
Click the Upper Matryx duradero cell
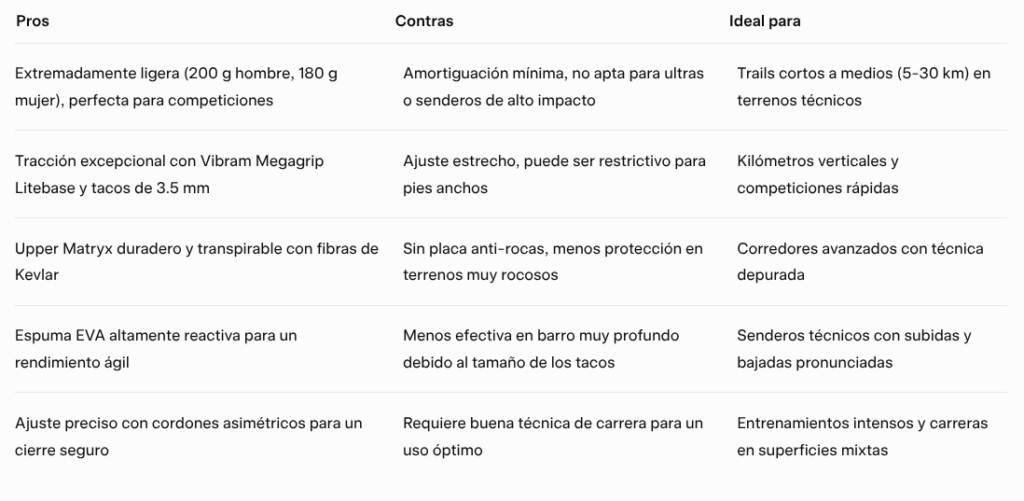coord(197,262)
